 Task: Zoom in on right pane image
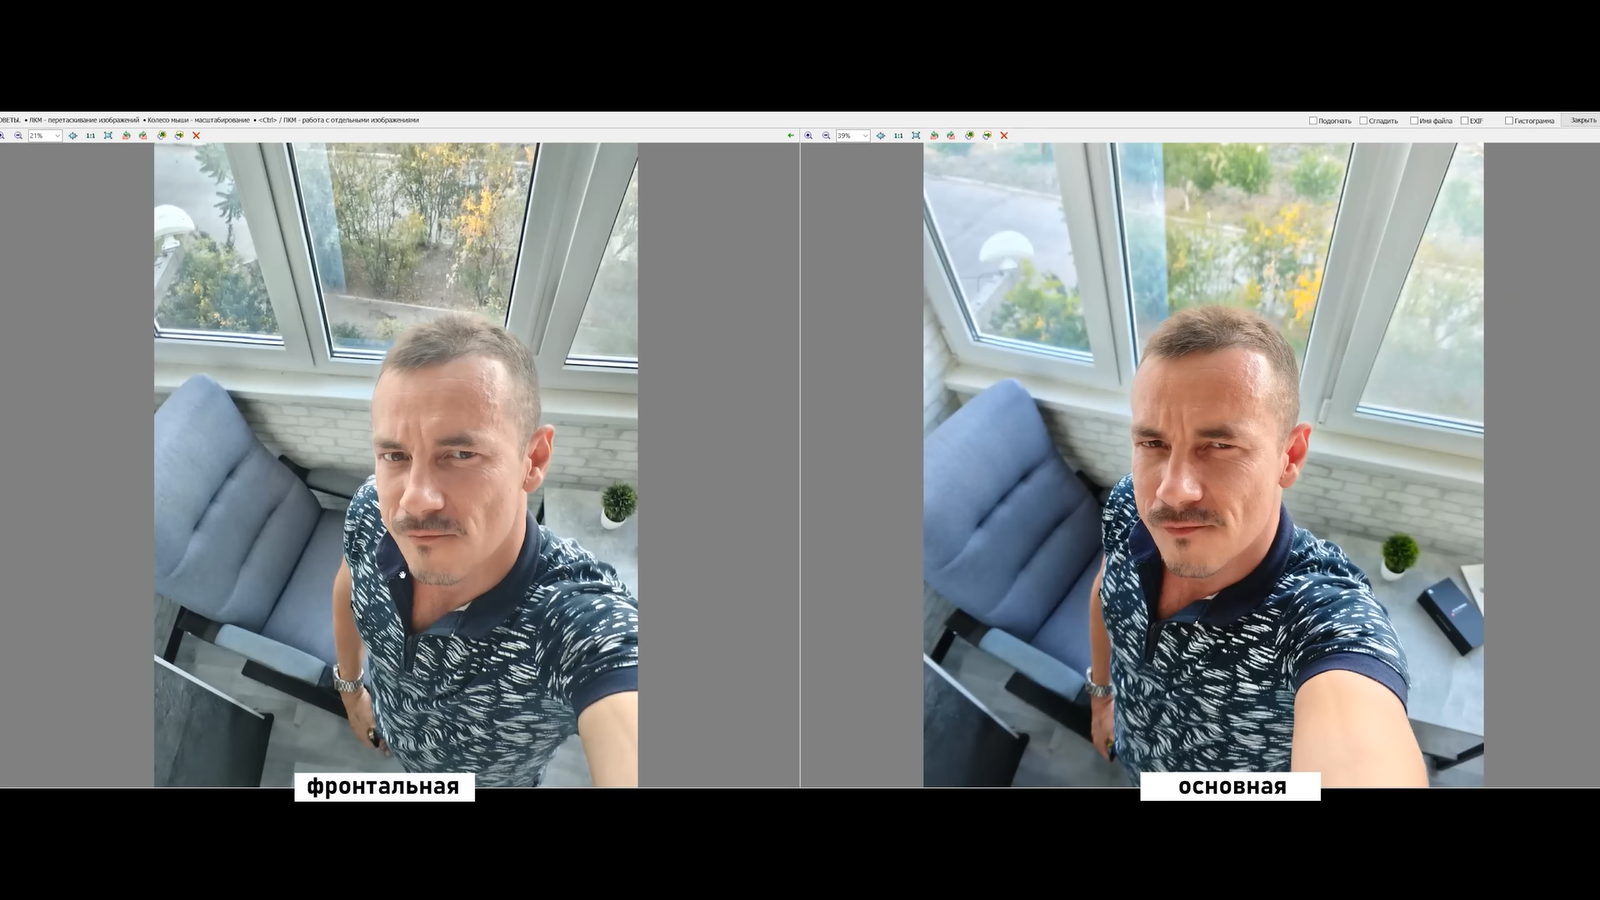tap(809, 136)
